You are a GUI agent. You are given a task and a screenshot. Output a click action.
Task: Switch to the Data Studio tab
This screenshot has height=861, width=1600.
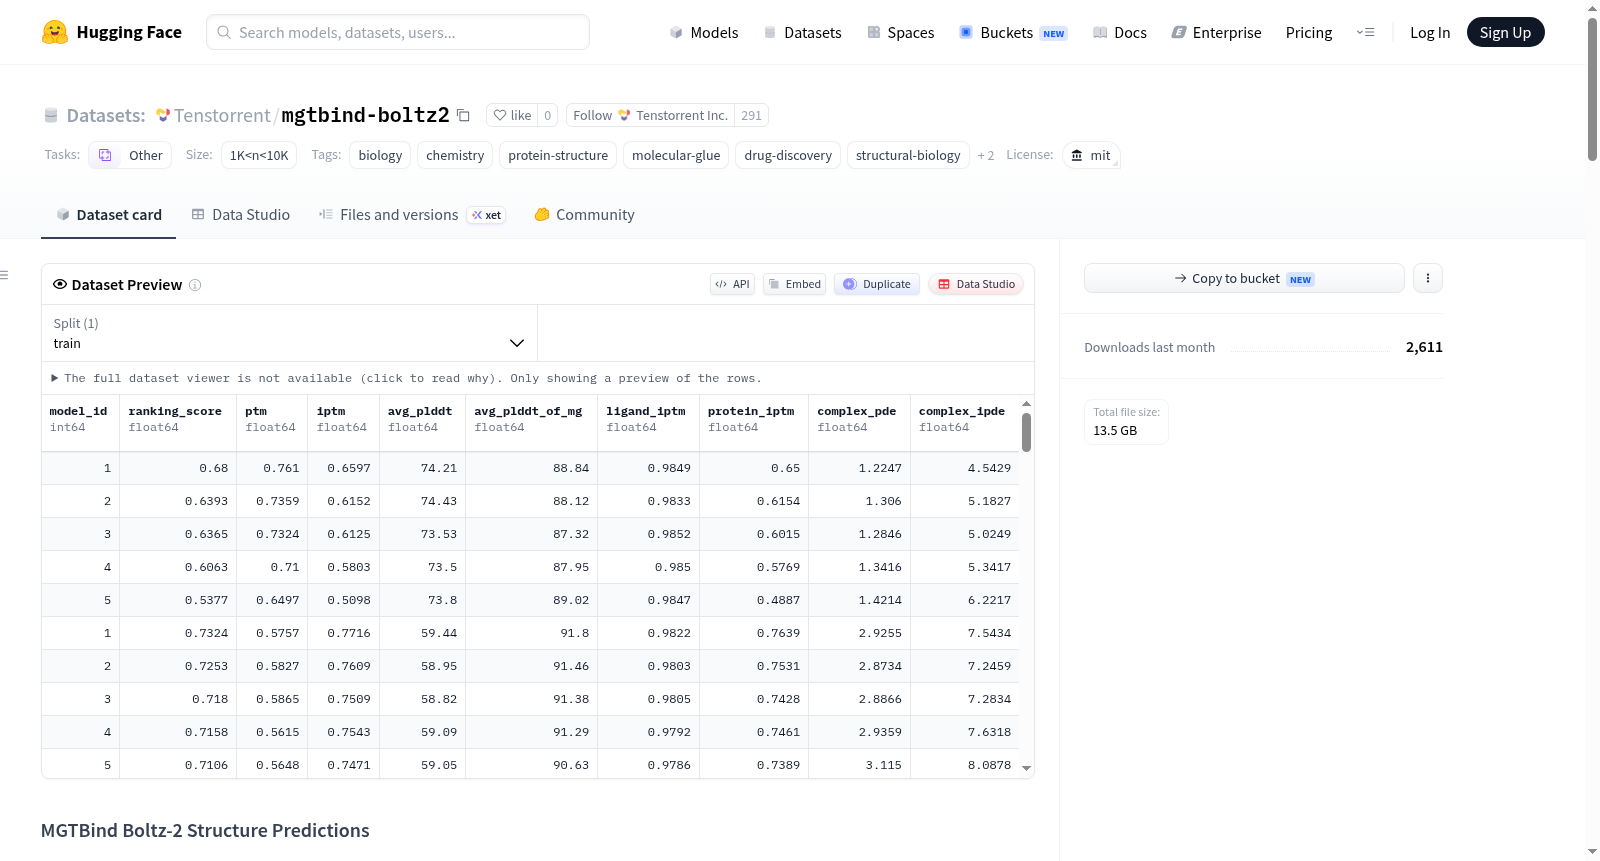click(x=241, y=215)
